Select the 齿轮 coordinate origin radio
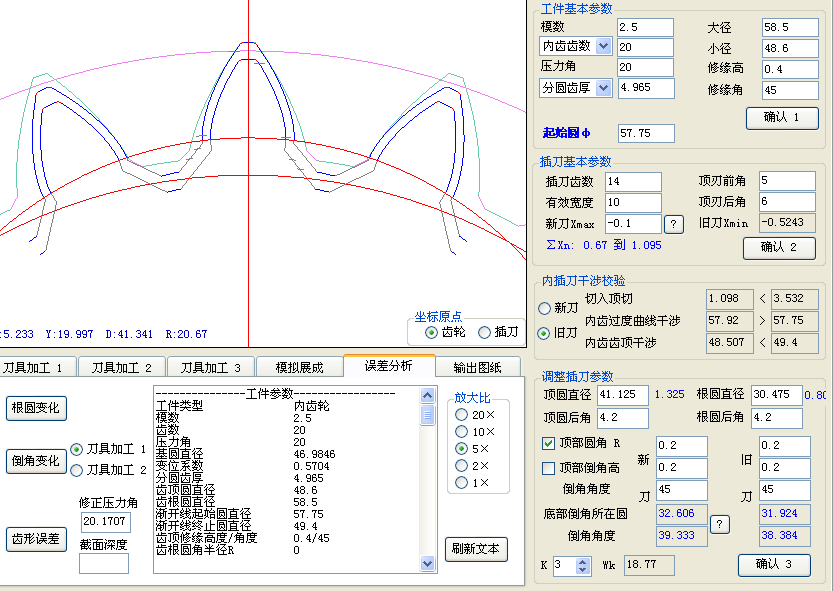This screenshot has width=833, height=591. pos(431,333)
